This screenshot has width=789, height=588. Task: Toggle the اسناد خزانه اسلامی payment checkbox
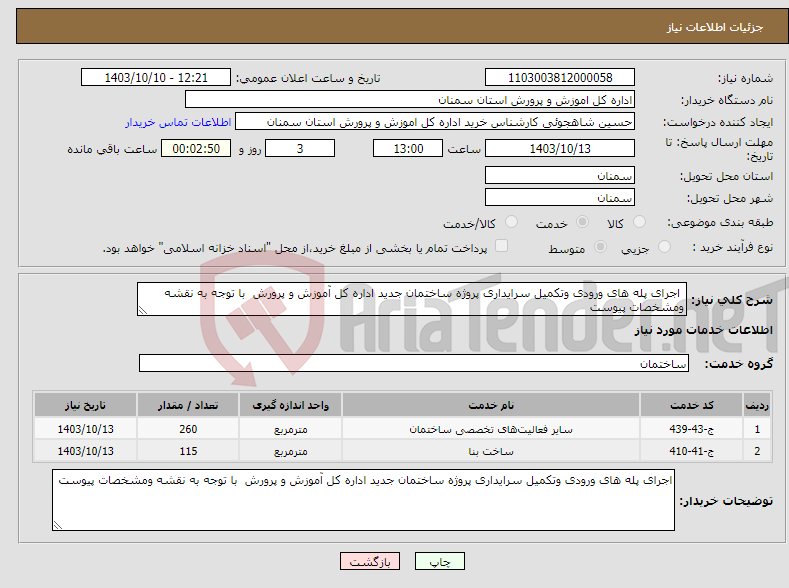(x=501, y=245)
